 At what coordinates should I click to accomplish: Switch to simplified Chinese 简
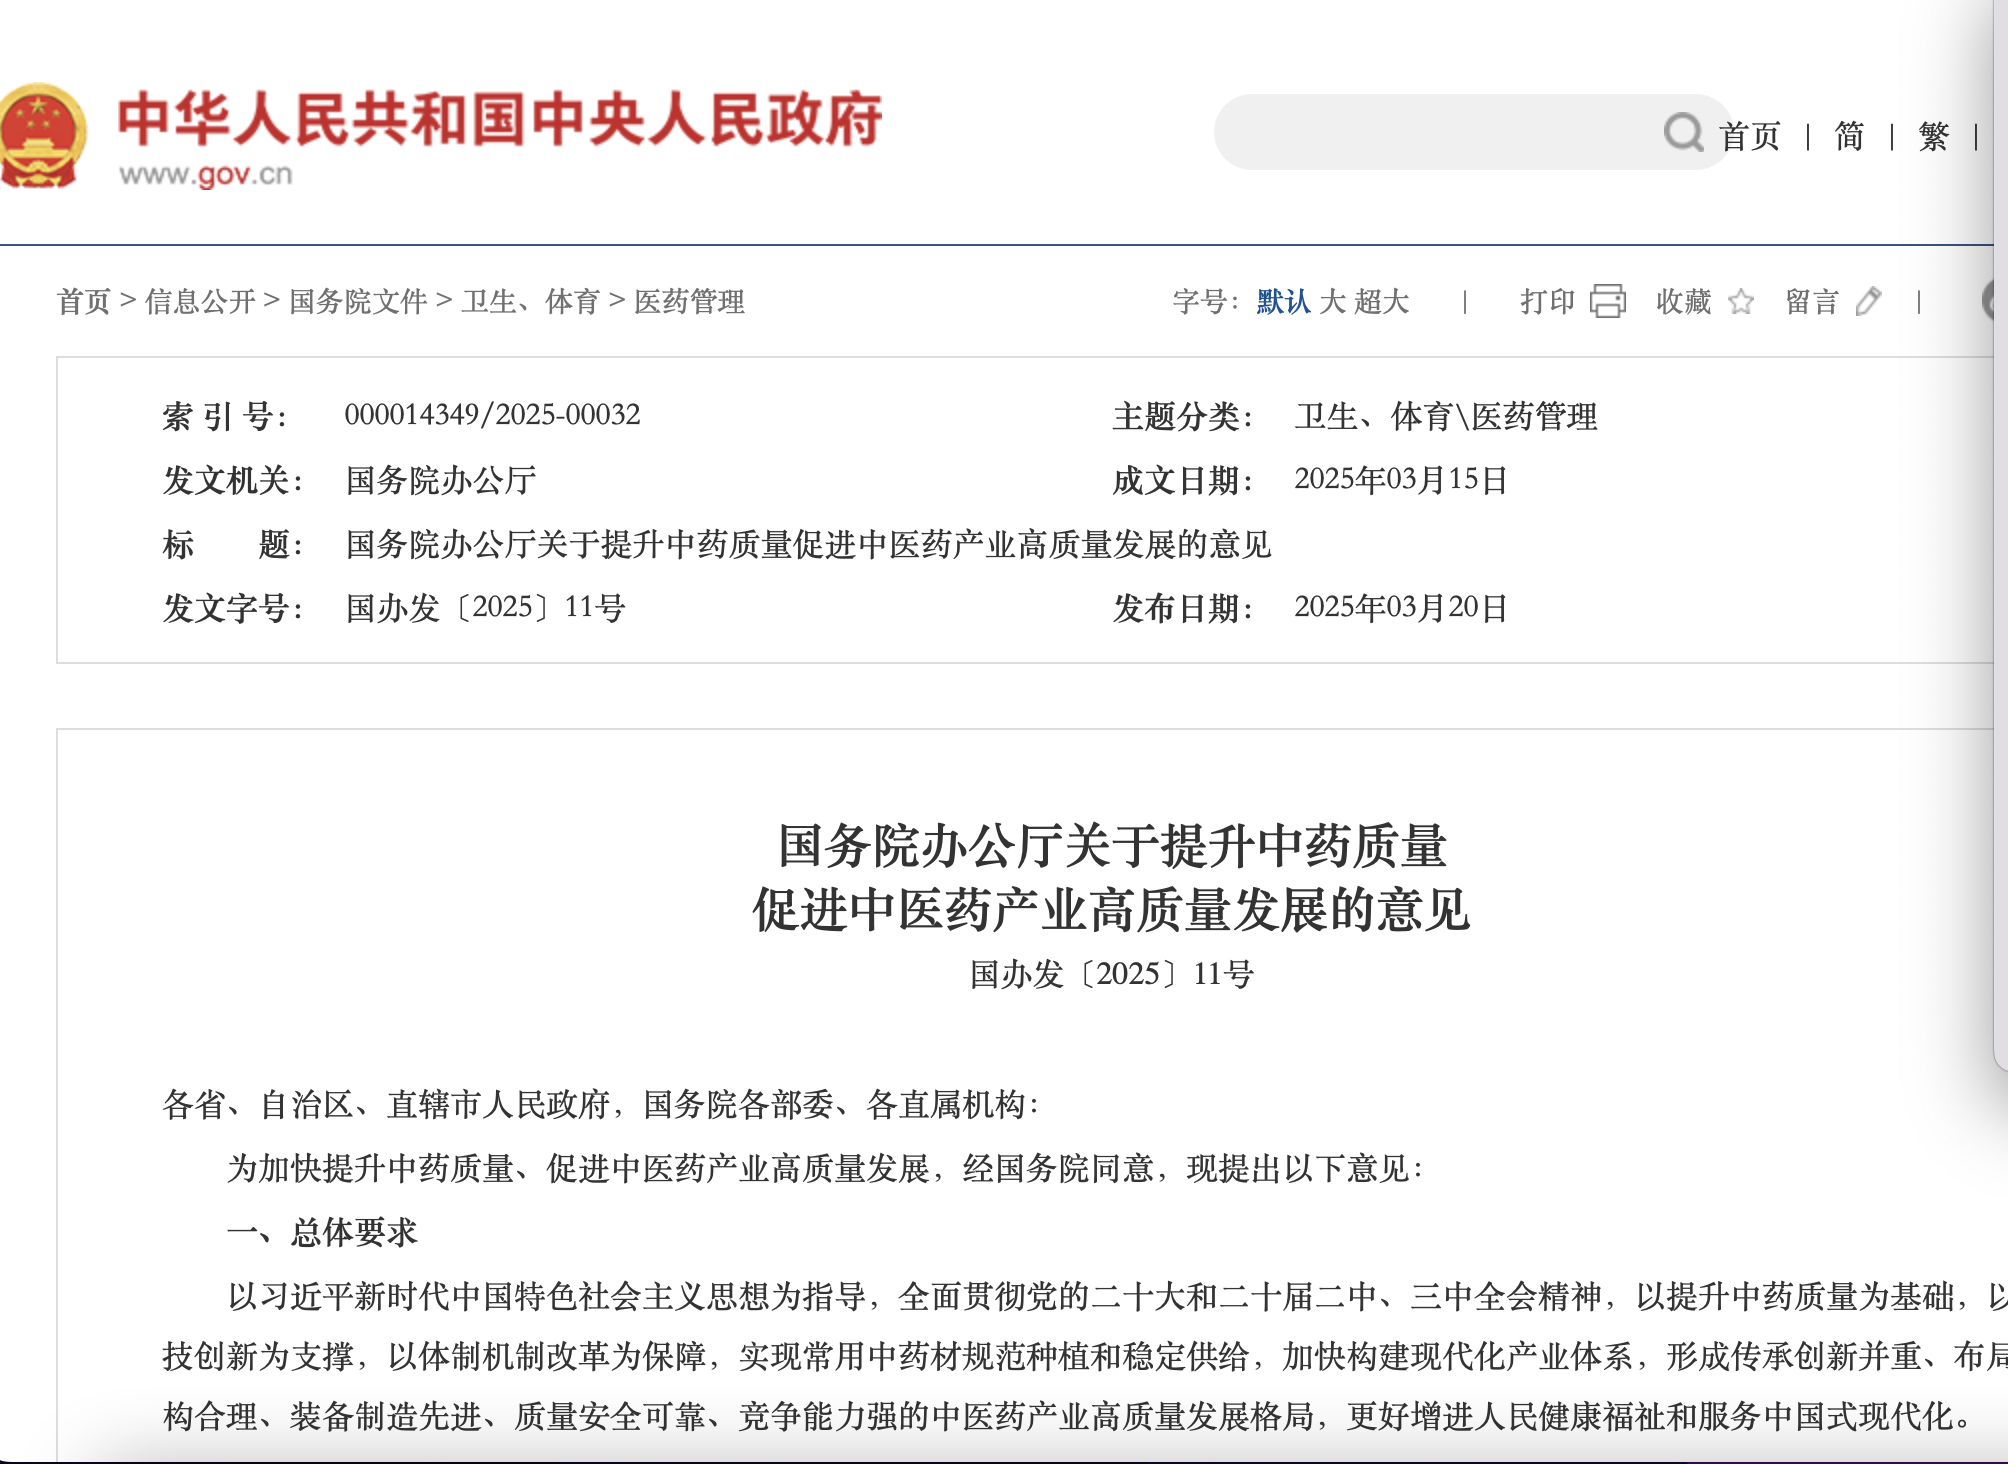point(1849,136)
